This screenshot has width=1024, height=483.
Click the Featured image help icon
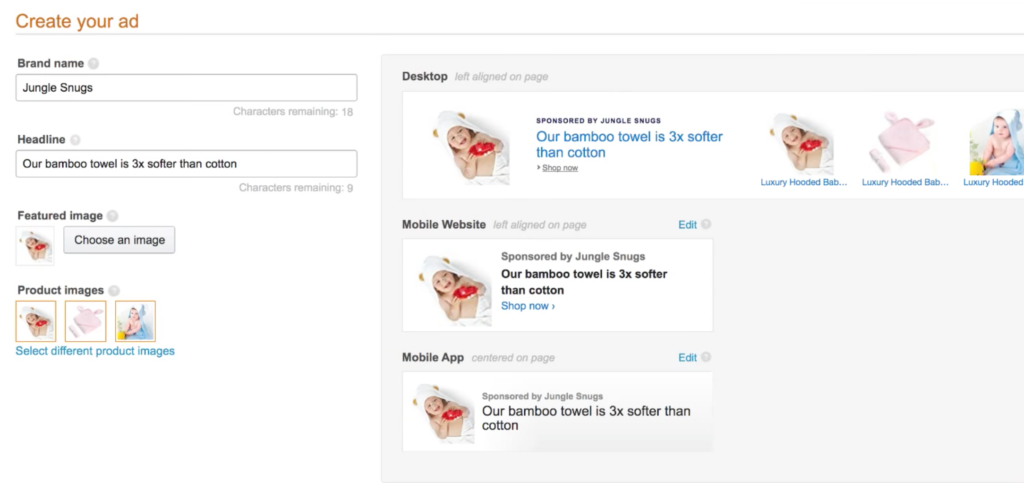(112, 216)
